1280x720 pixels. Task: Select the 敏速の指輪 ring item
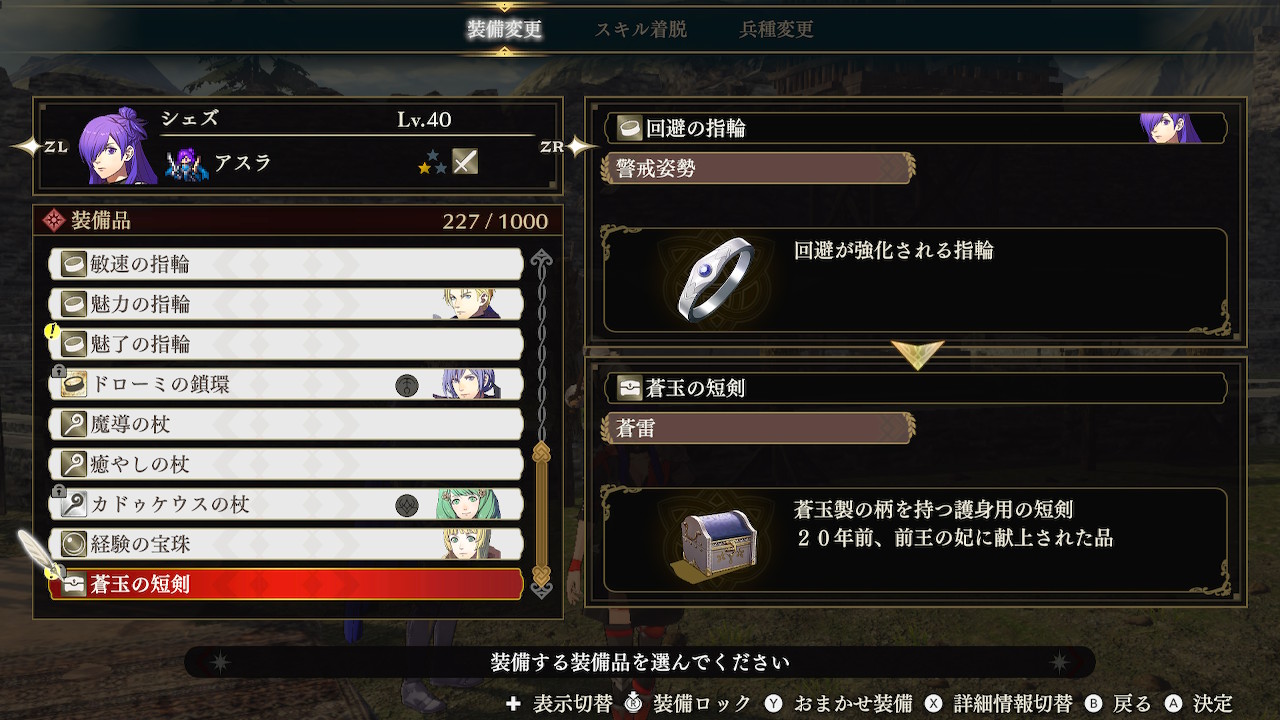coord(286,264)
